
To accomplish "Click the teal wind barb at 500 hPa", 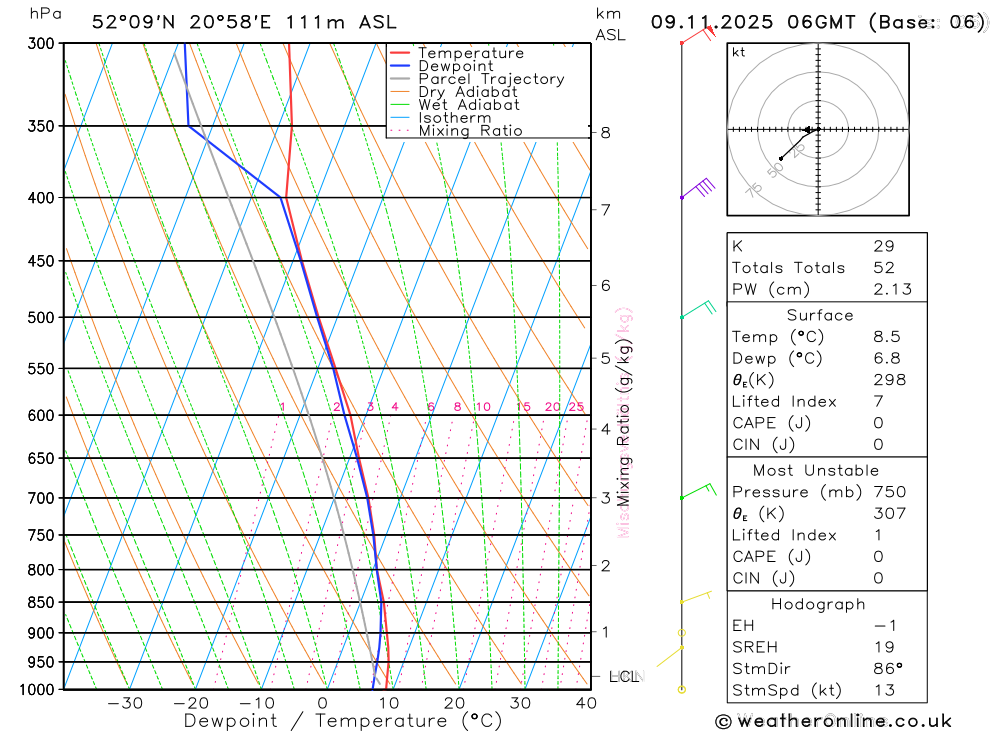I will (698, 309).
